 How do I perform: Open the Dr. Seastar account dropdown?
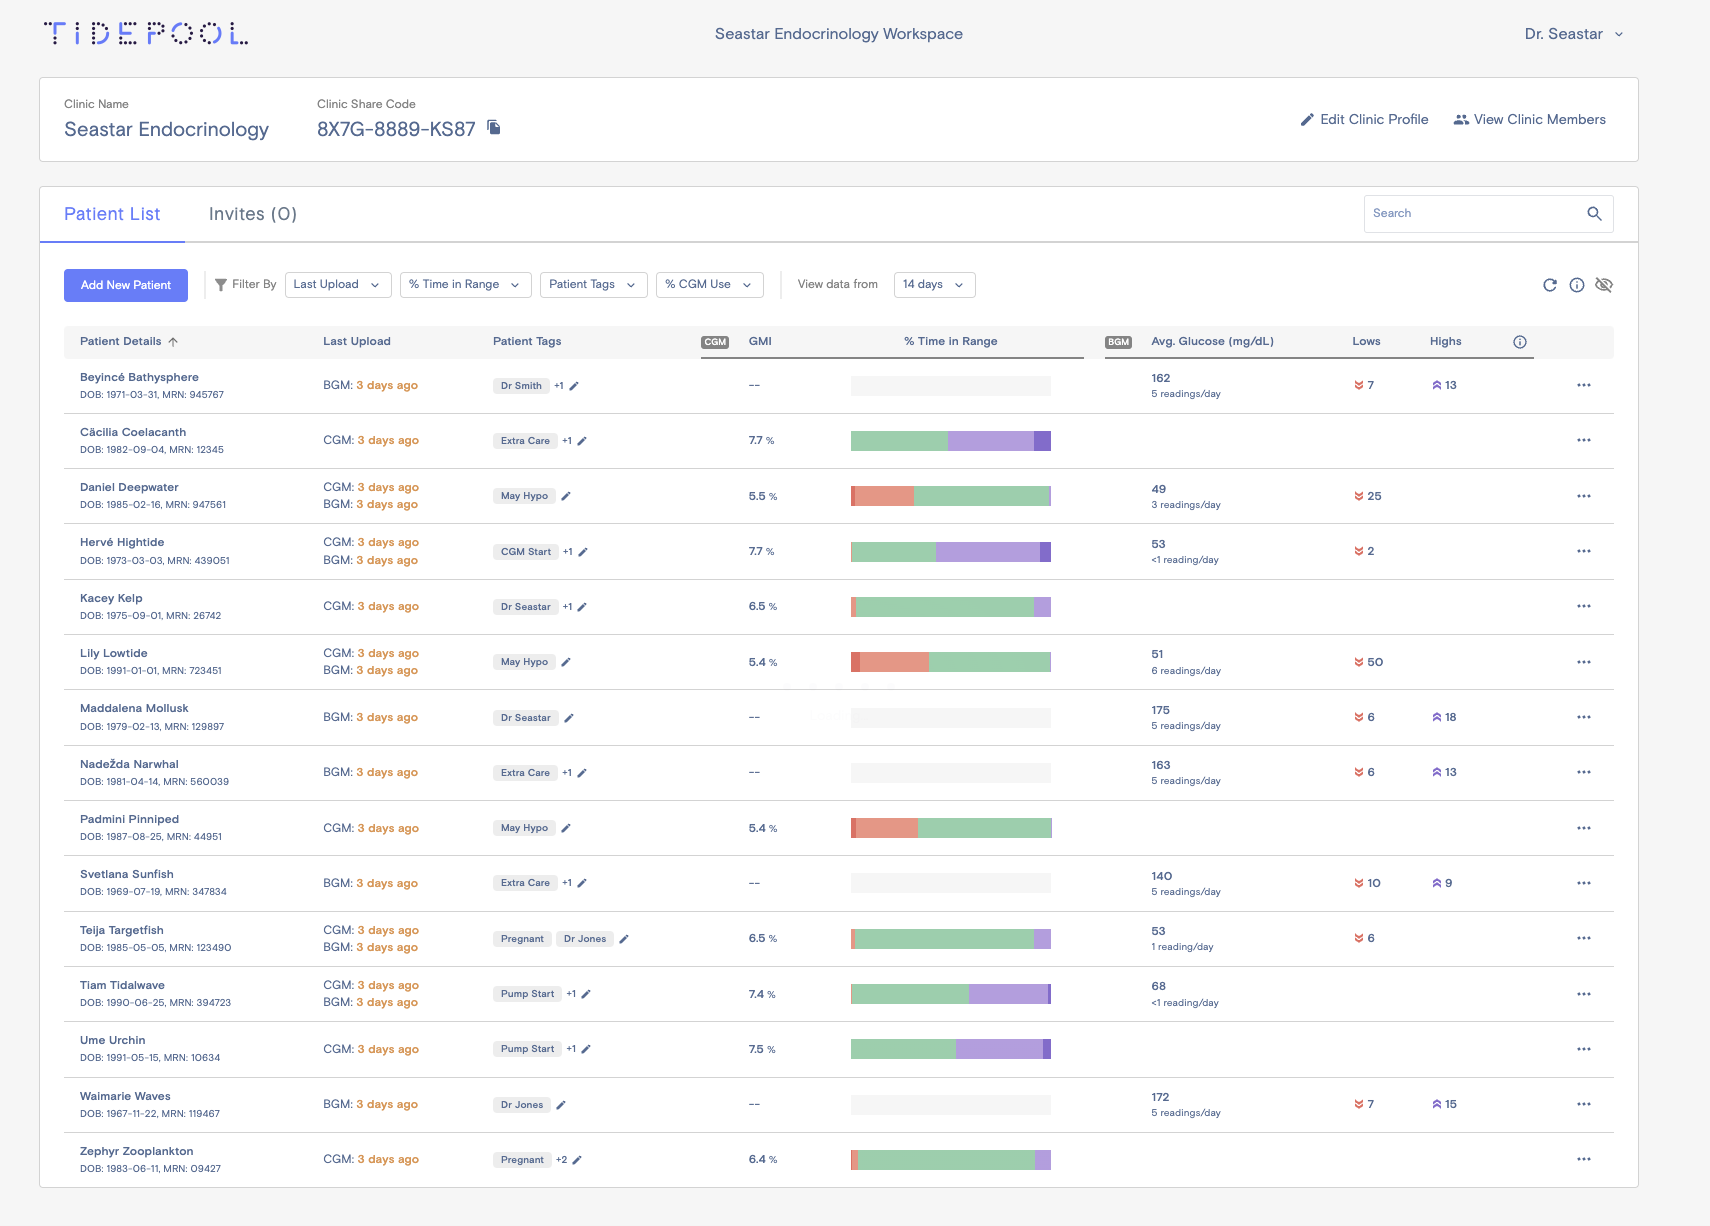click(1573, 33)
